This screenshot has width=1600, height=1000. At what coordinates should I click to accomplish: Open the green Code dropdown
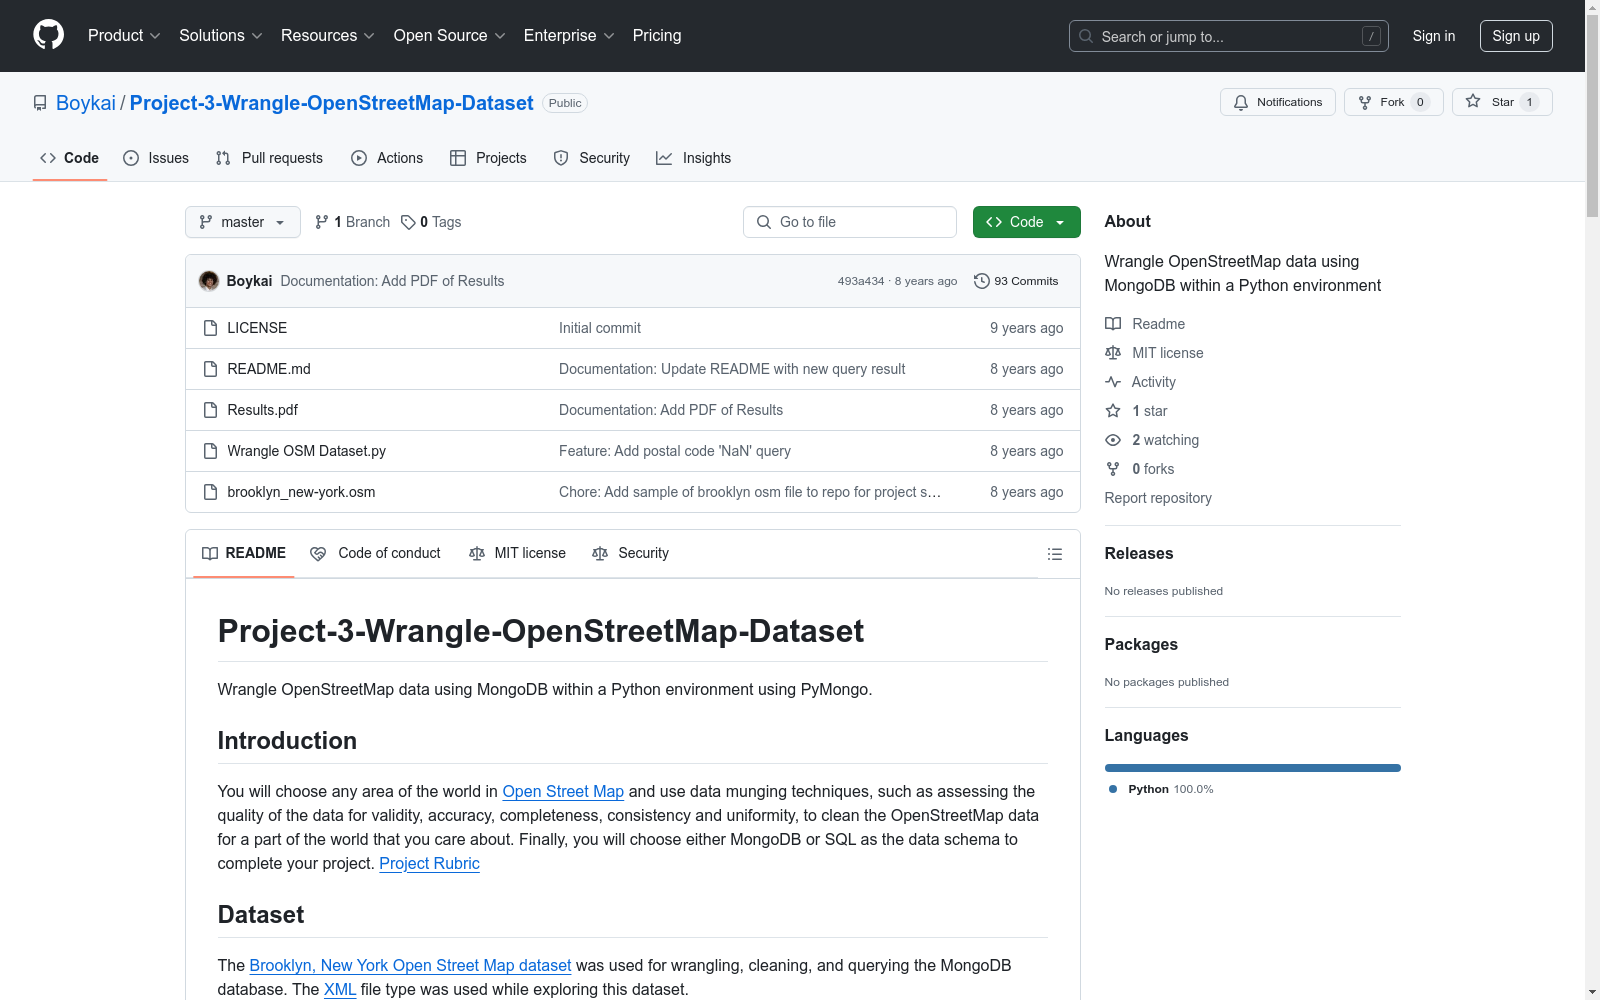(x=1026, y=222)
